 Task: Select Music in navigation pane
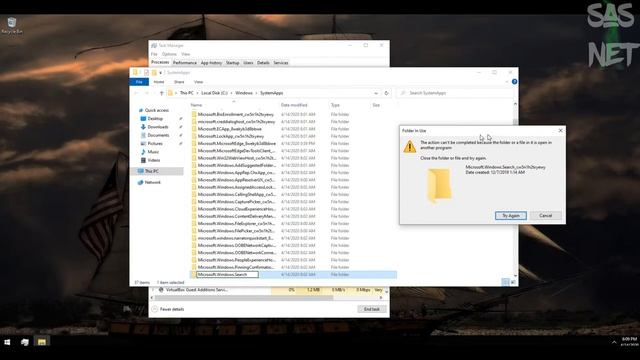click(153, 152)
